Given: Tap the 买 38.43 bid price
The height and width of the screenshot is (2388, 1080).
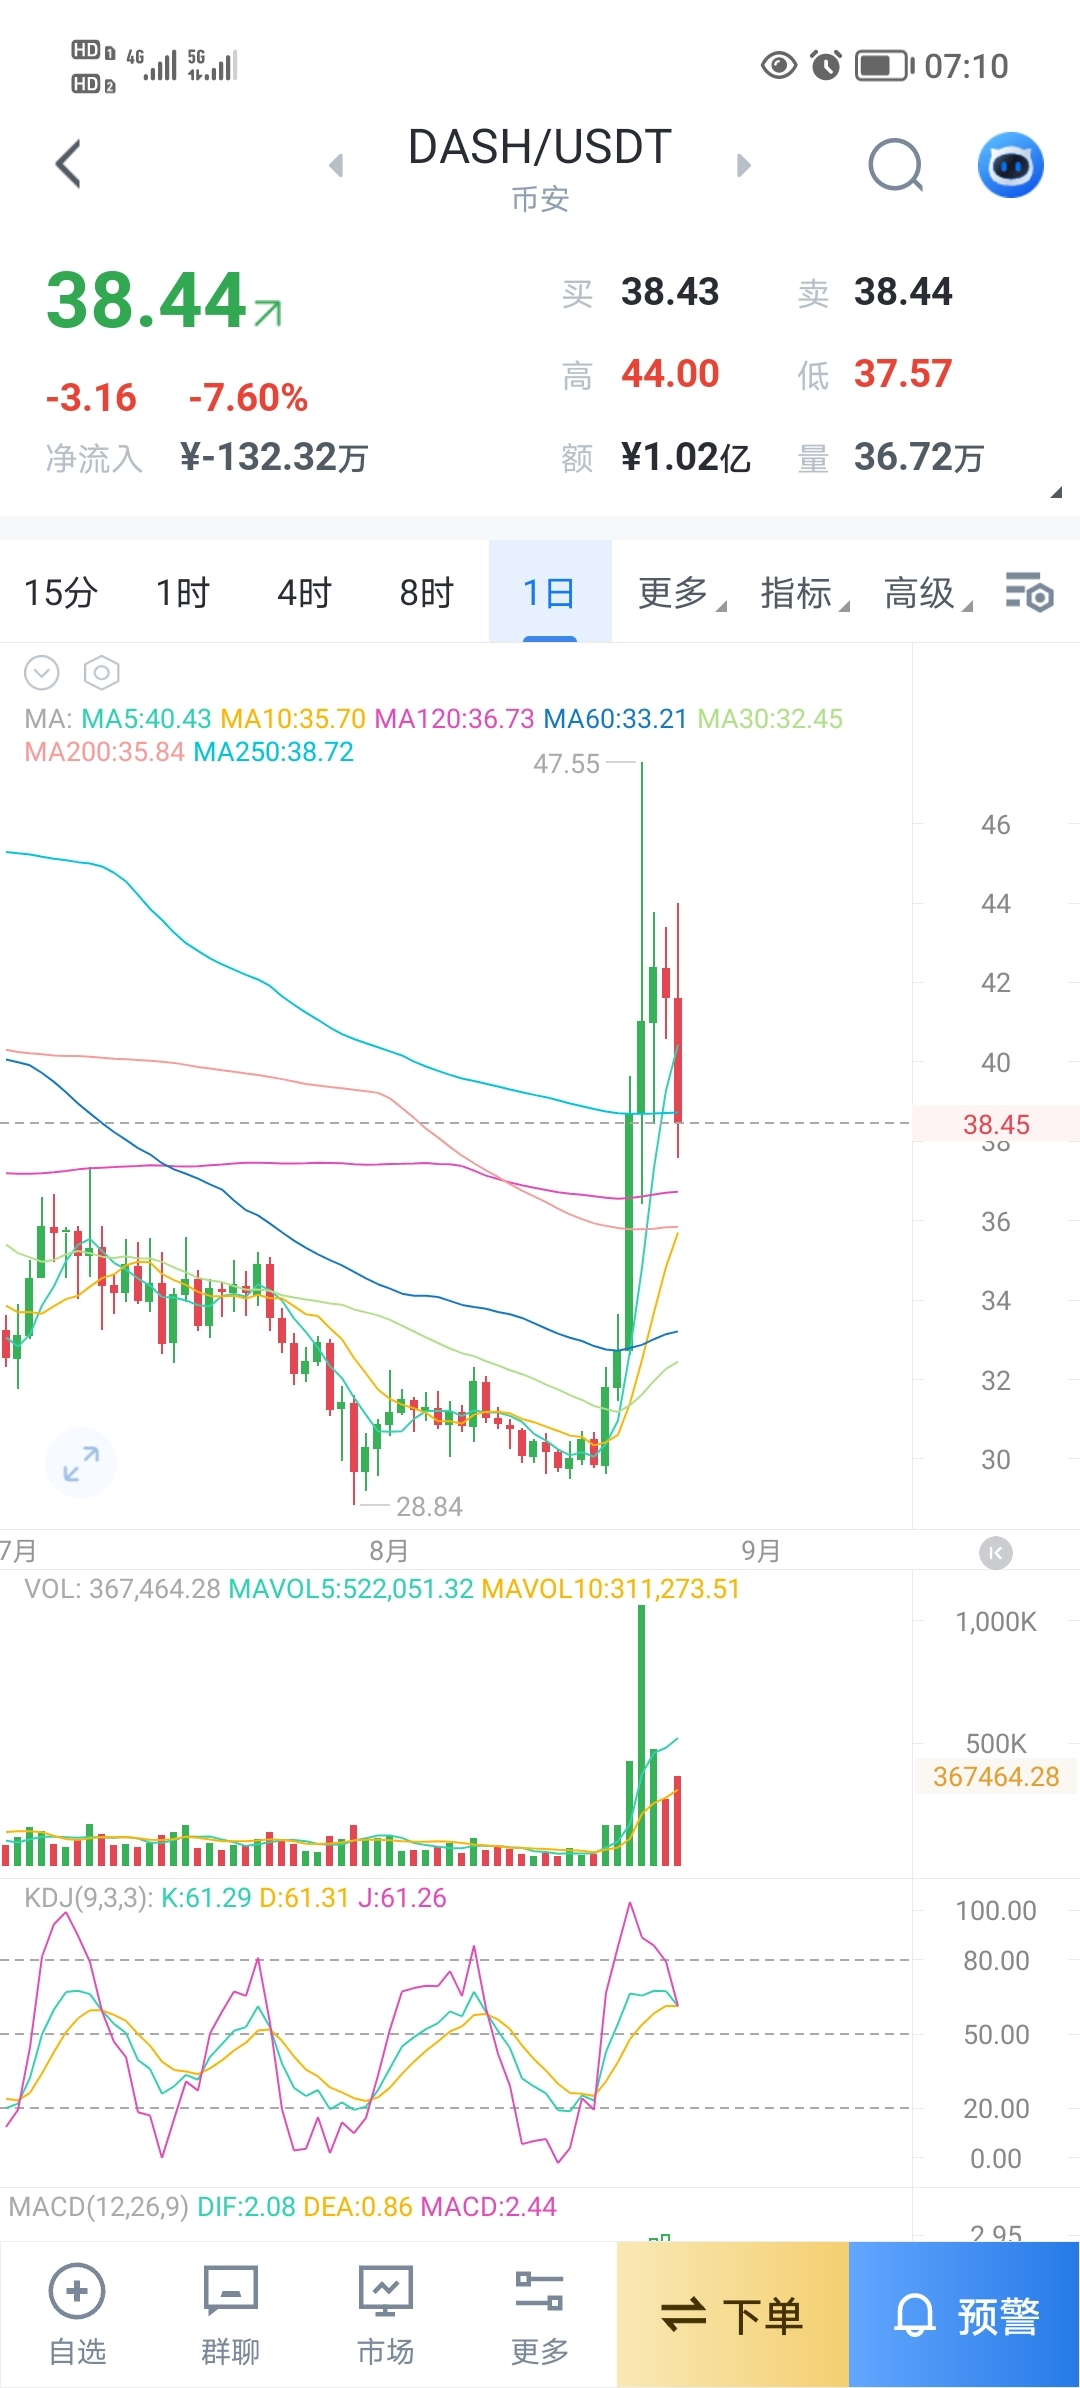Looking at the screenshot, I should coord(670,292).
